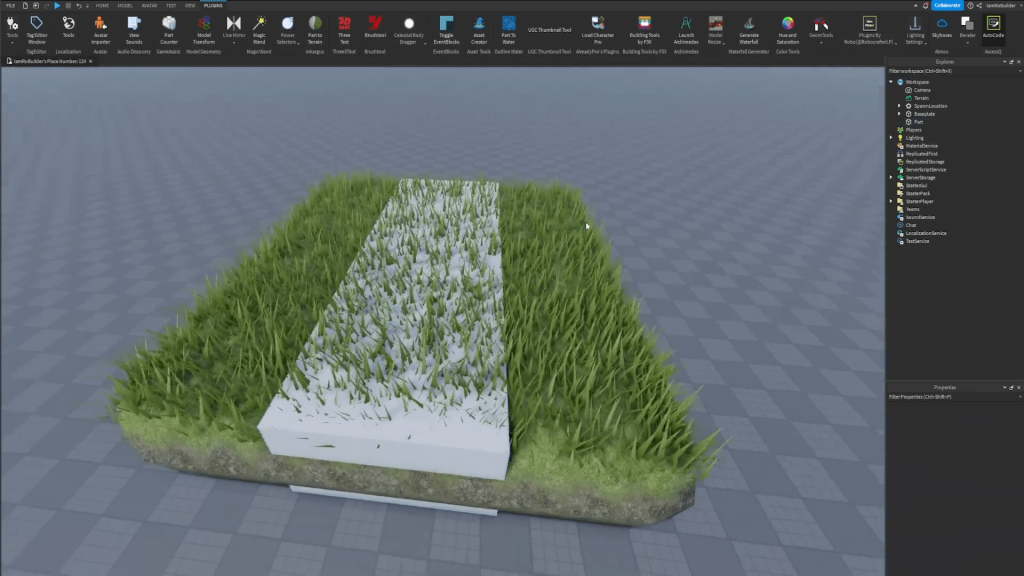Collapse the Workspace tree node
1024x576 pixels.
pyautogui.click(x=891, y=82)
